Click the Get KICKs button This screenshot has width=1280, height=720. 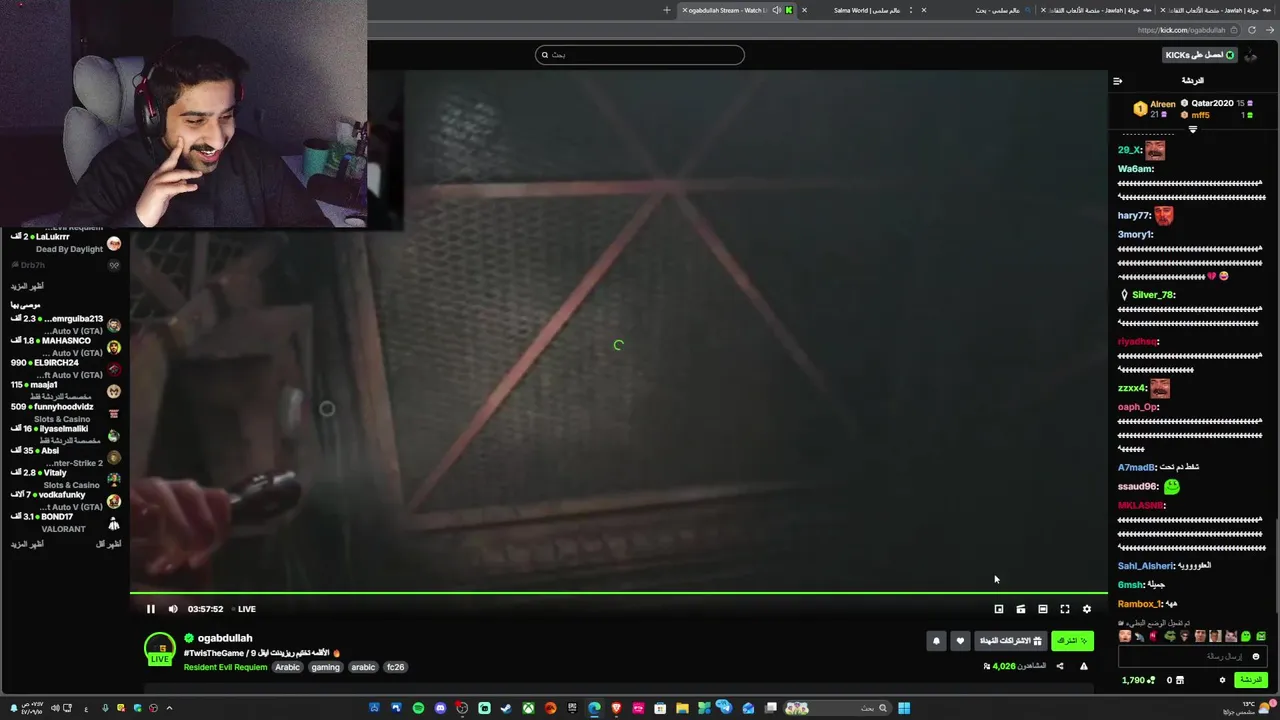[1200, 55]
